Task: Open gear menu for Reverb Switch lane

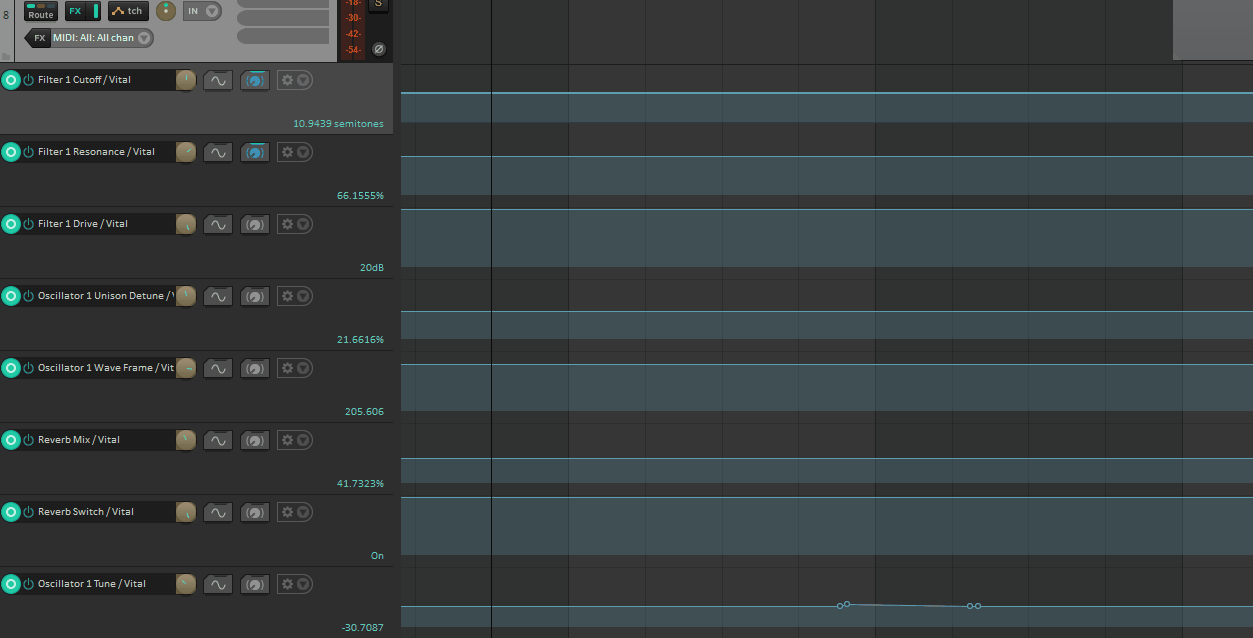Action: pyautogui.click(x=295, y=512)
